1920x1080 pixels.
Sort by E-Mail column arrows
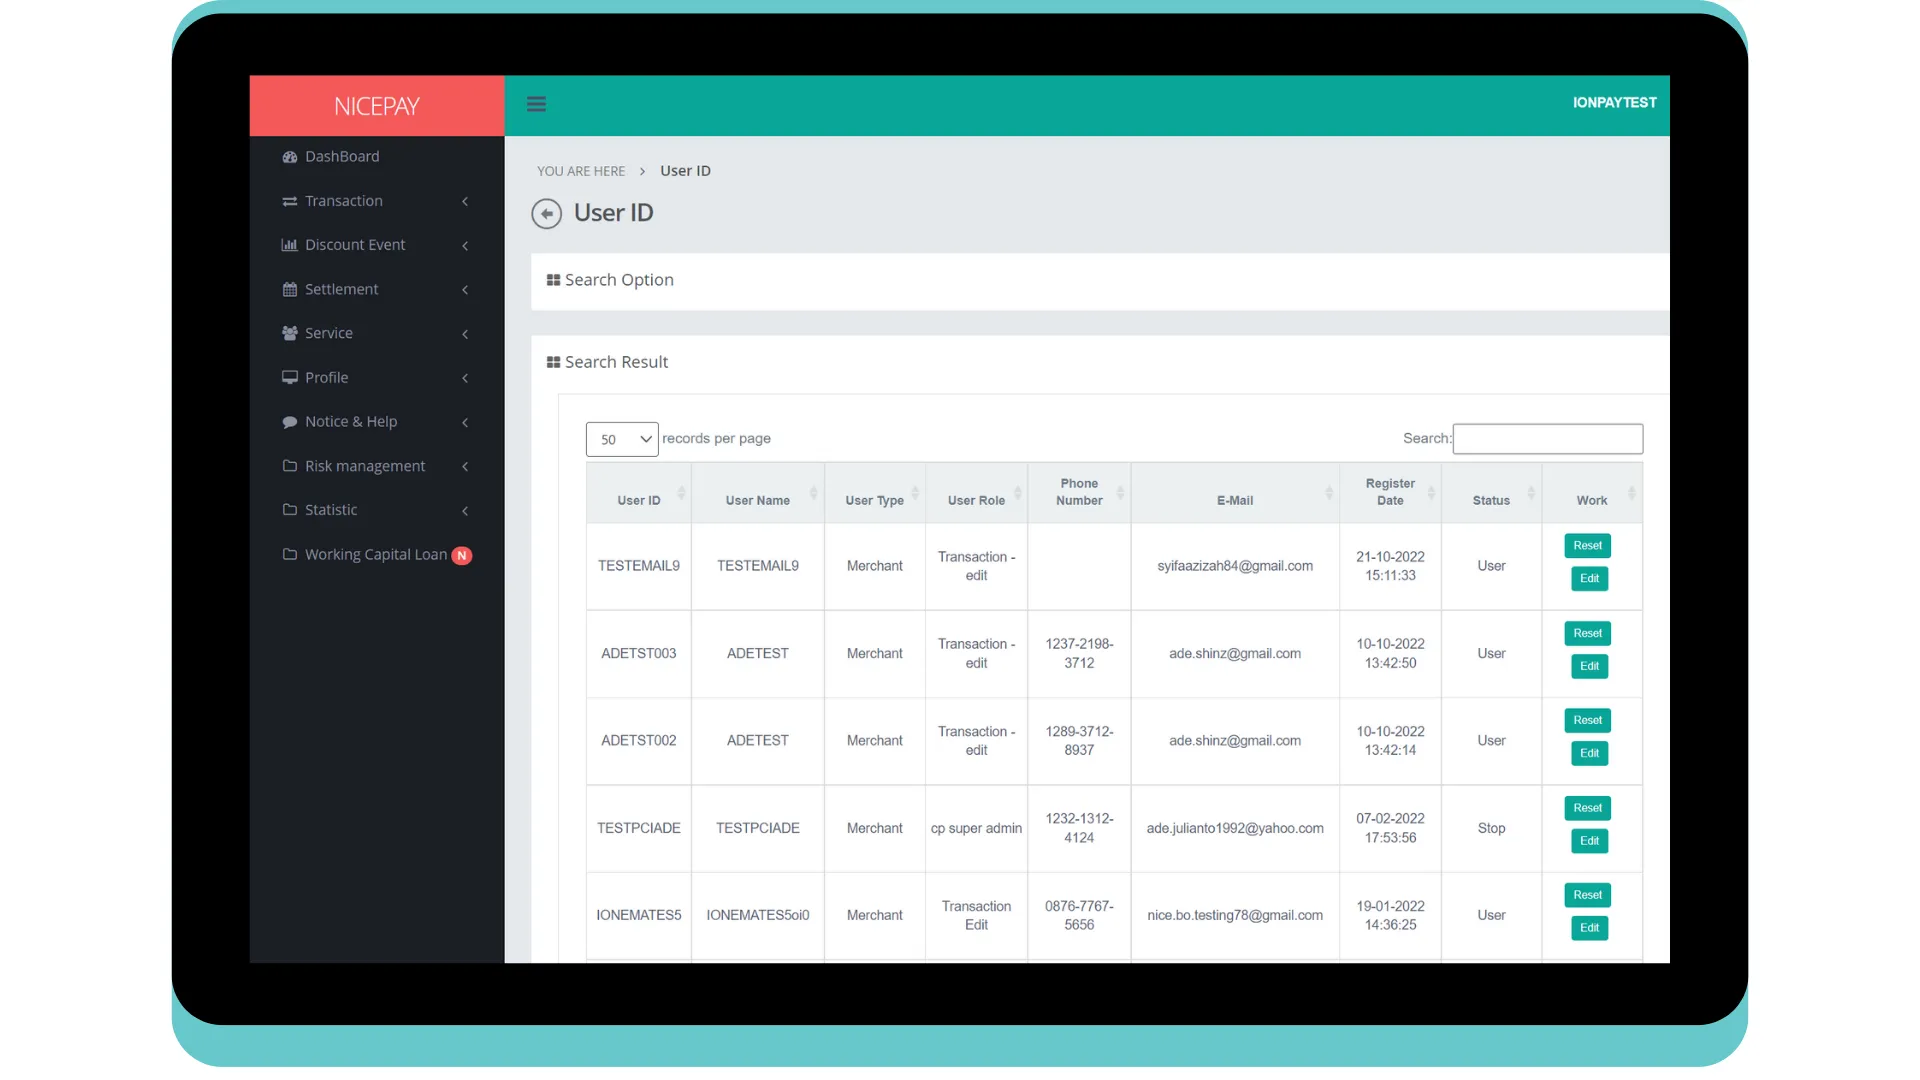tap(1329, 493)
